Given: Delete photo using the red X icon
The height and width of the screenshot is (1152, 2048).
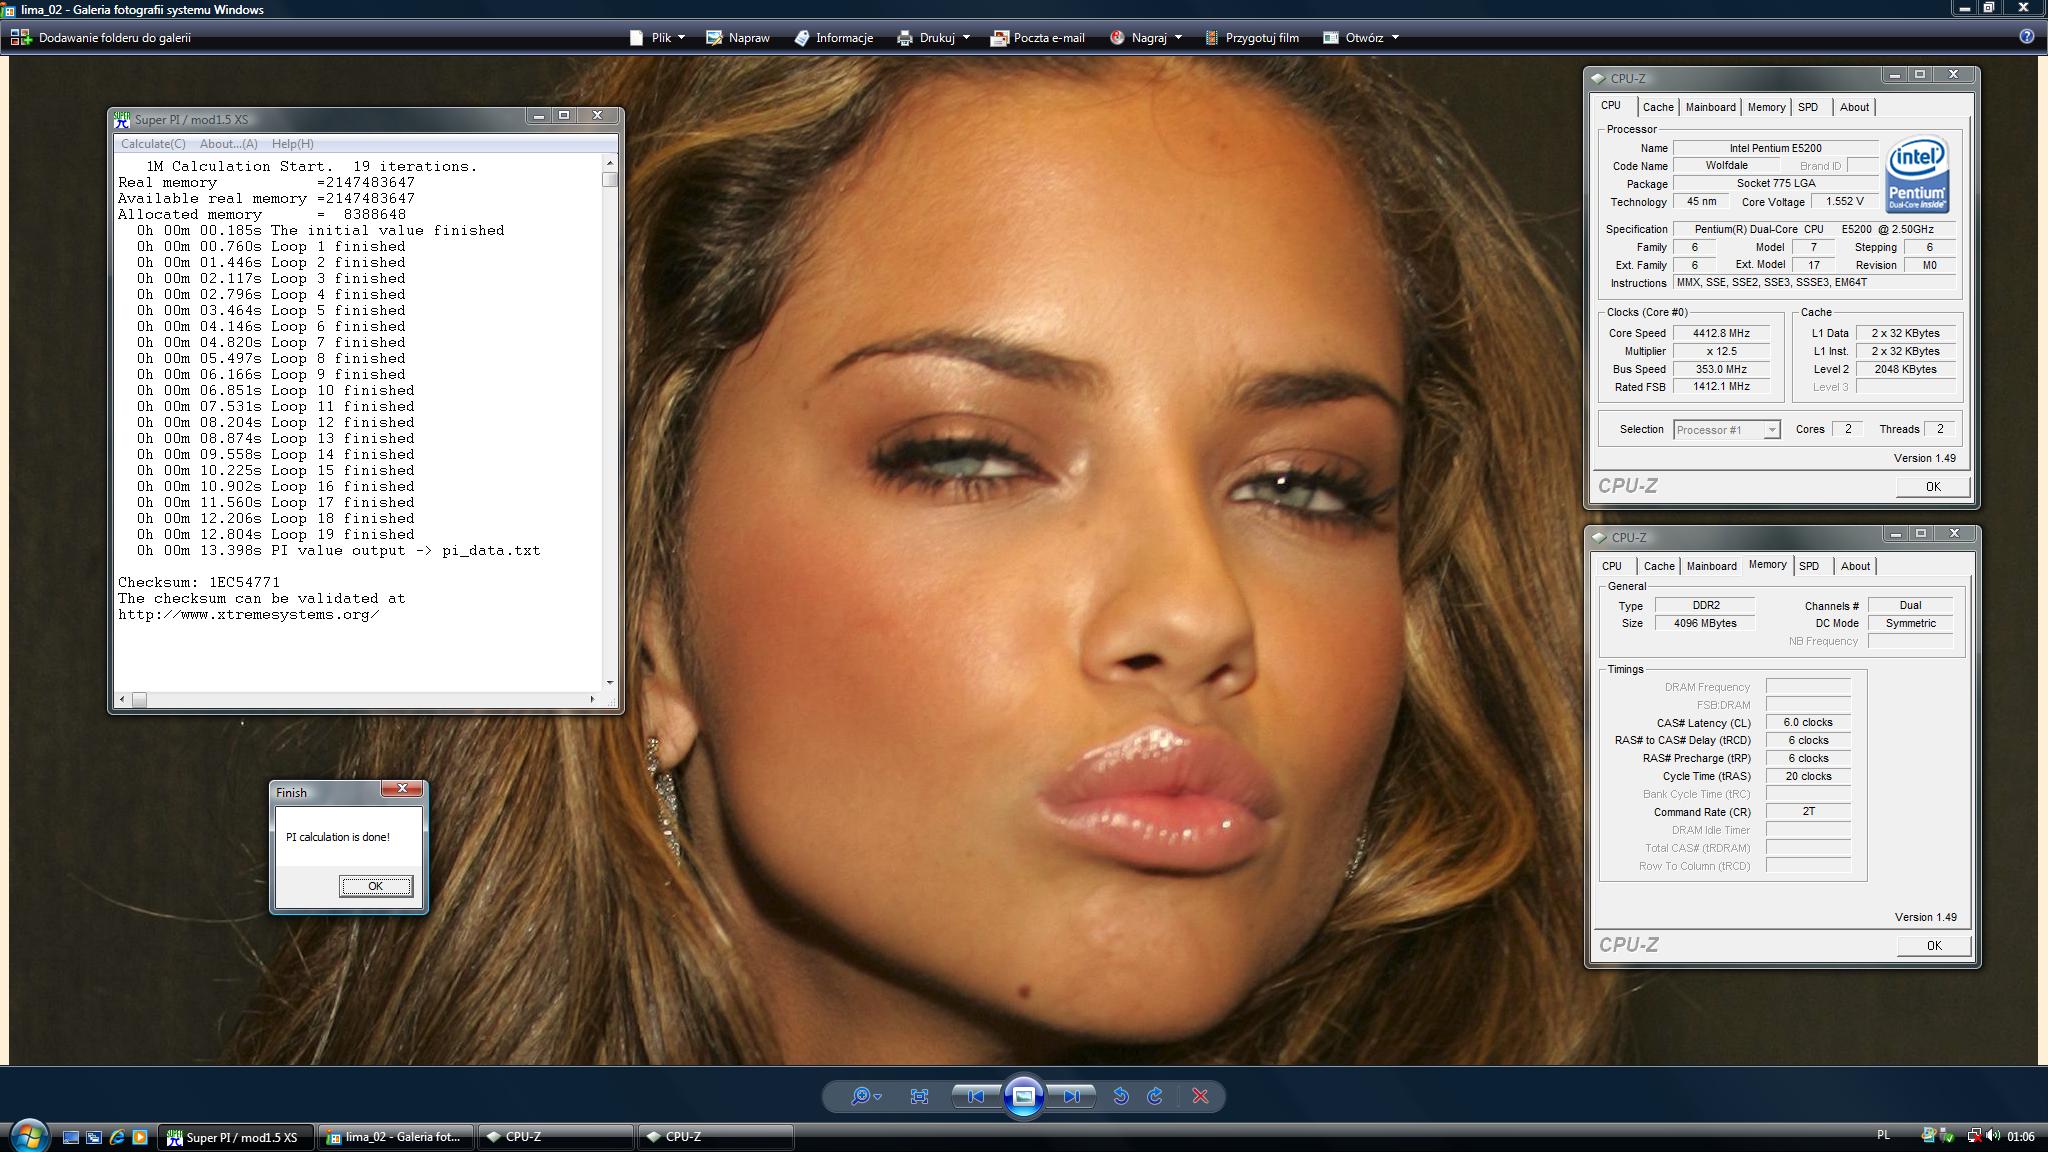Looking at the screenshot, I should pos(1200,1096).
